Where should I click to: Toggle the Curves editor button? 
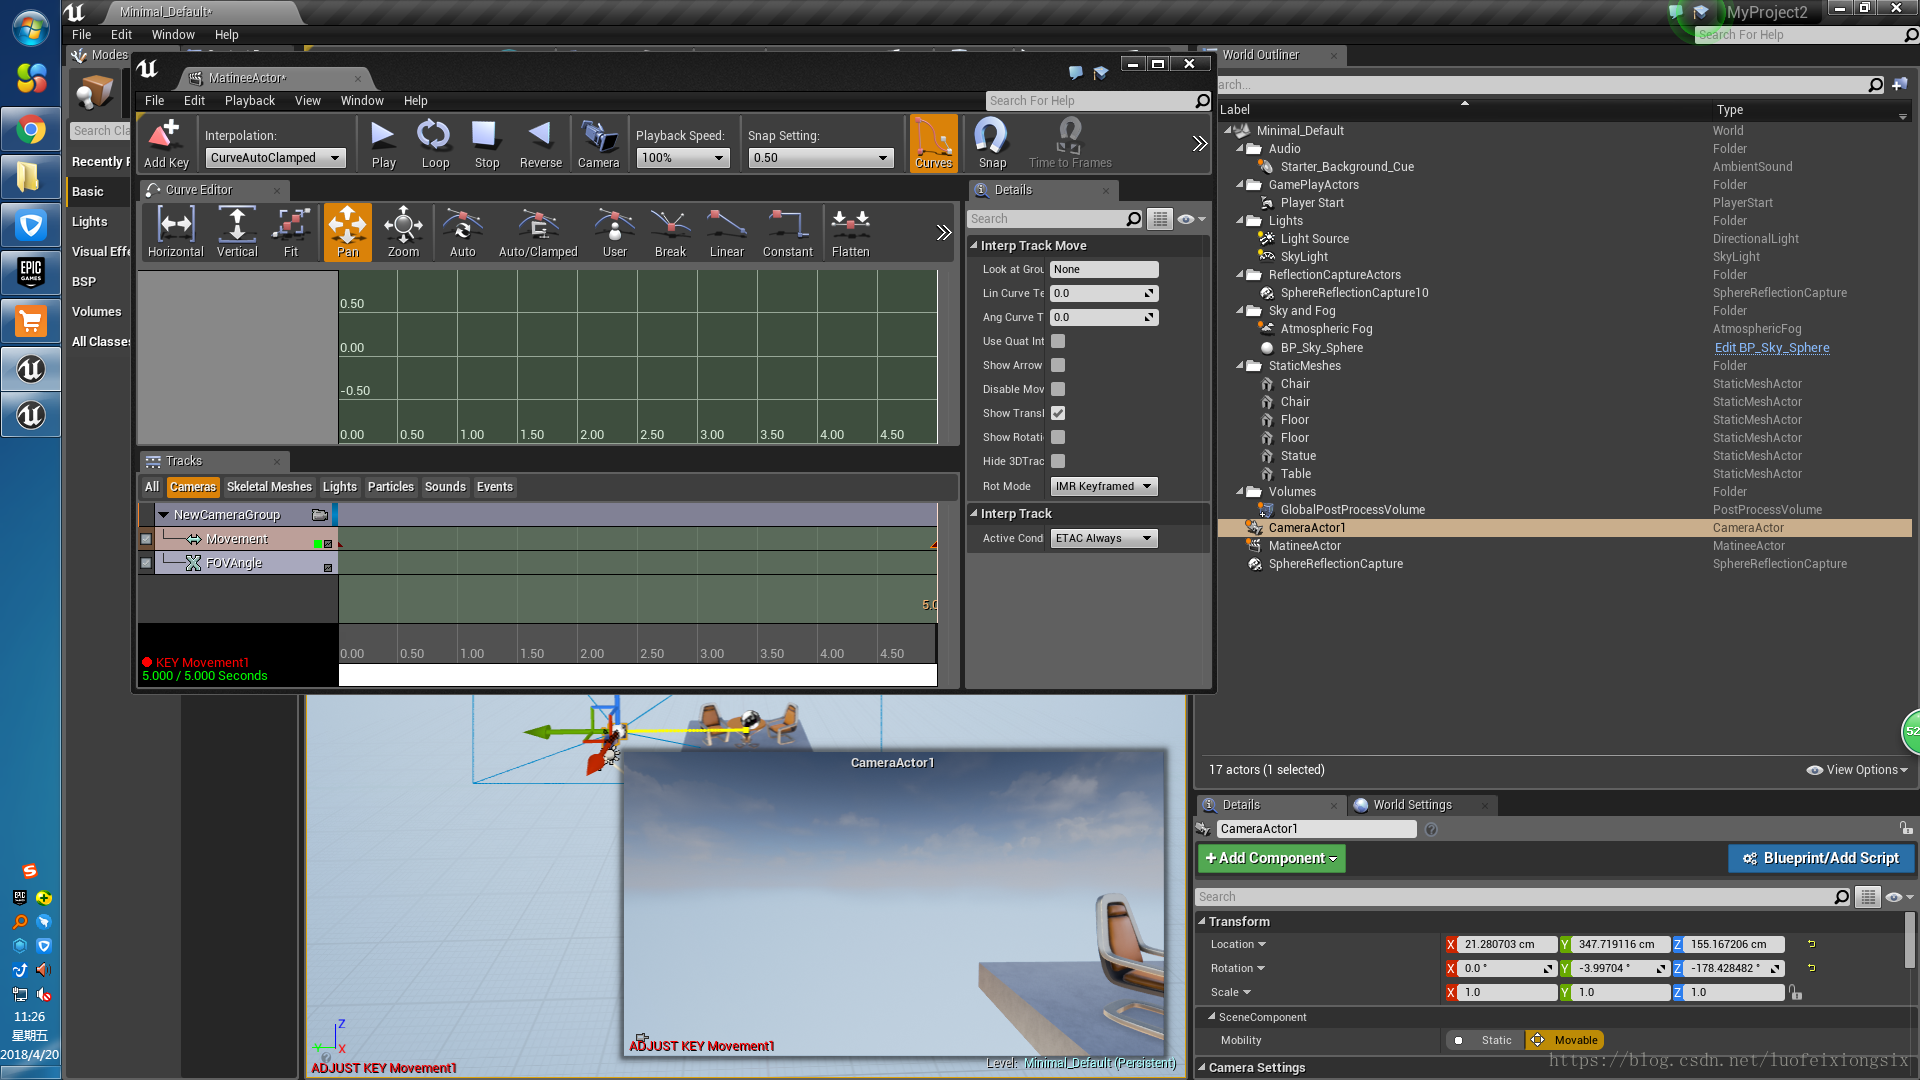933,143
